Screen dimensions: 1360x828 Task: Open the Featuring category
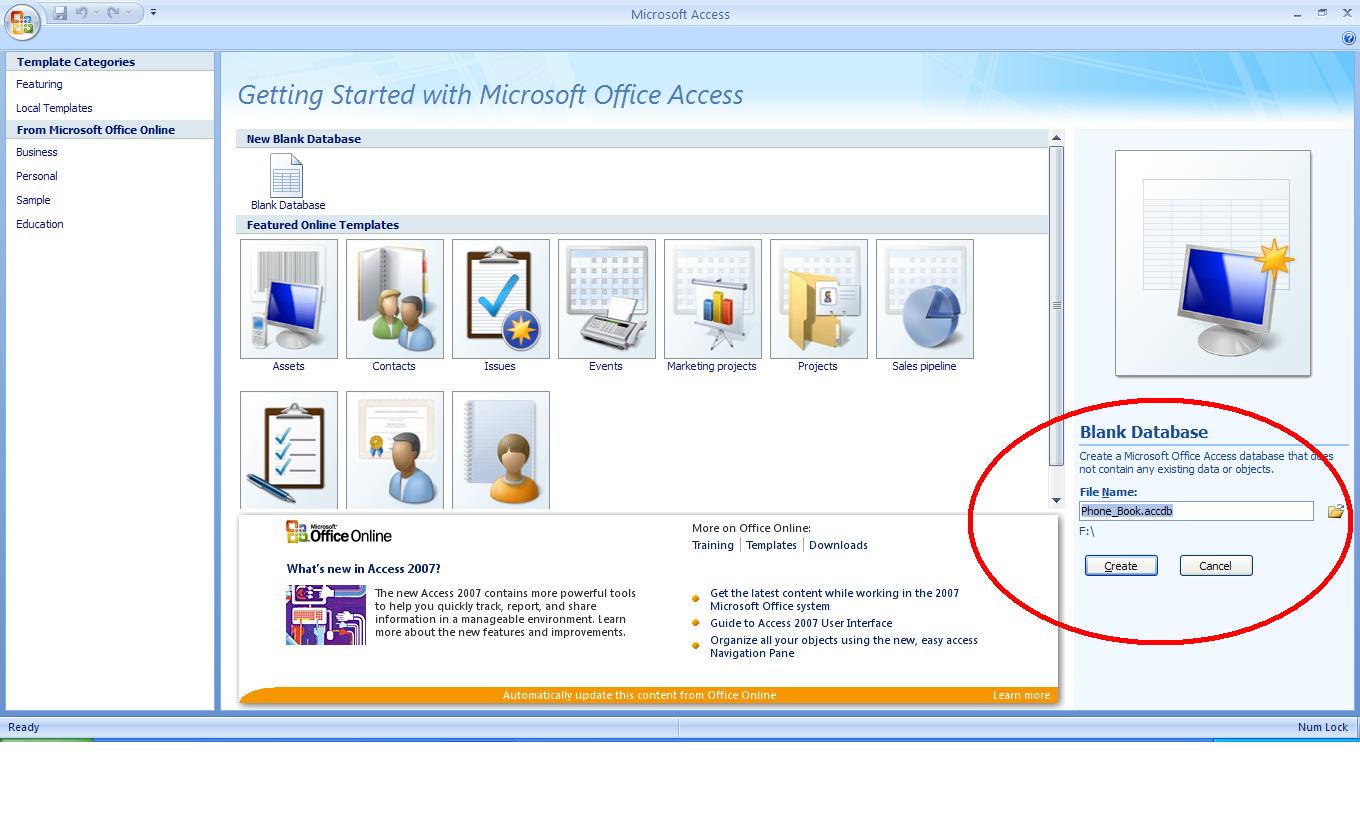click(39, 84)
